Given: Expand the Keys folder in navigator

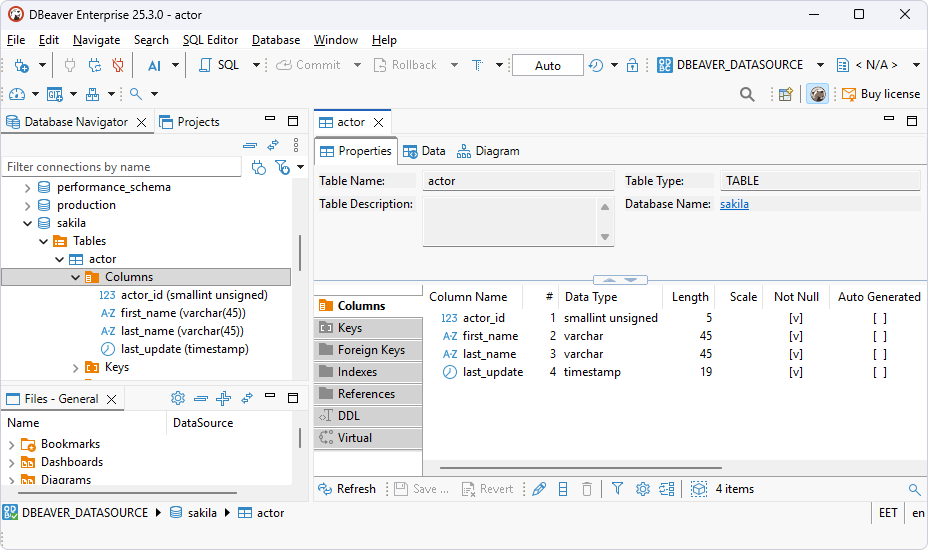Looking at the screenshot, I should click(75, 368).
